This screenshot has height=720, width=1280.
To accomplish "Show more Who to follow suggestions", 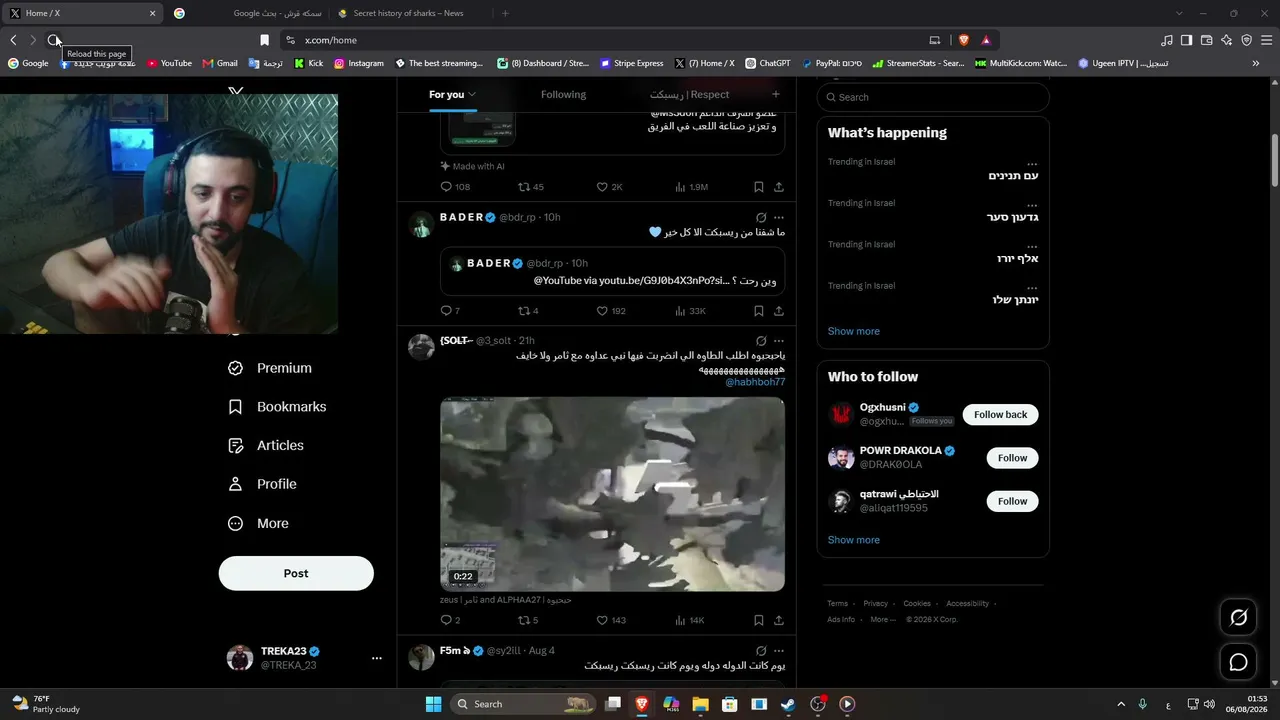I will coord(854,540).
